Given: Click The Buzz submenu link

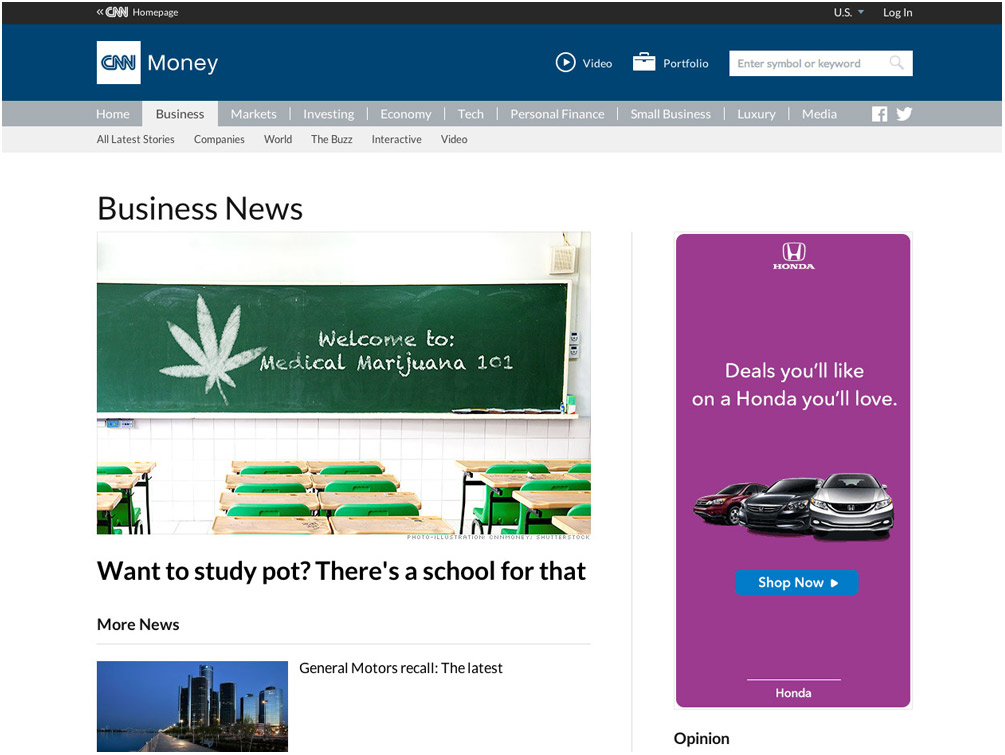Looking at the screenshot, I should point(331,140).
